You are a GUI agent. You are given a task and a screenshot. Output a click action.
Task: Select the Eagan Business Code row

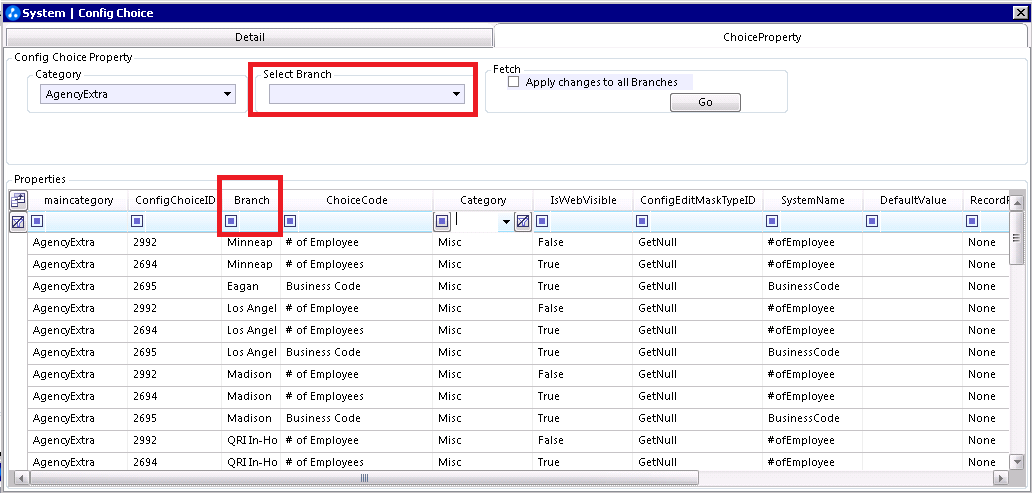pyautogui.click(x=518, y=286)
